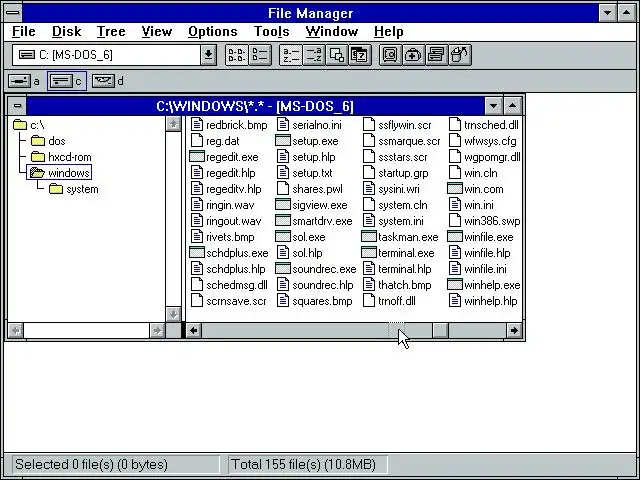640x480 pixels.
Task: Click the file list left scroll arrow
Action: coord(194,330)
